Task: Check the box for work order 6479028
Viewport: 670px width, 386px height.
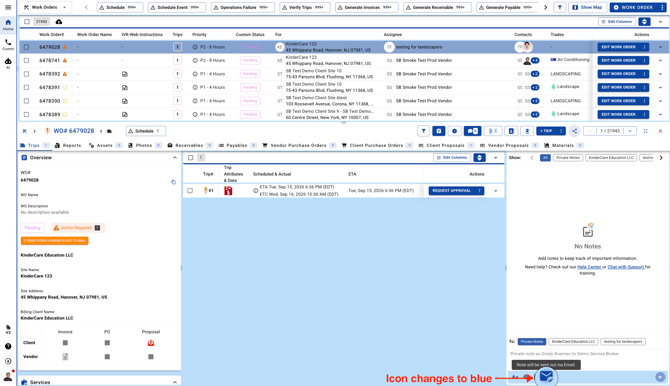Action: point(26,47)
